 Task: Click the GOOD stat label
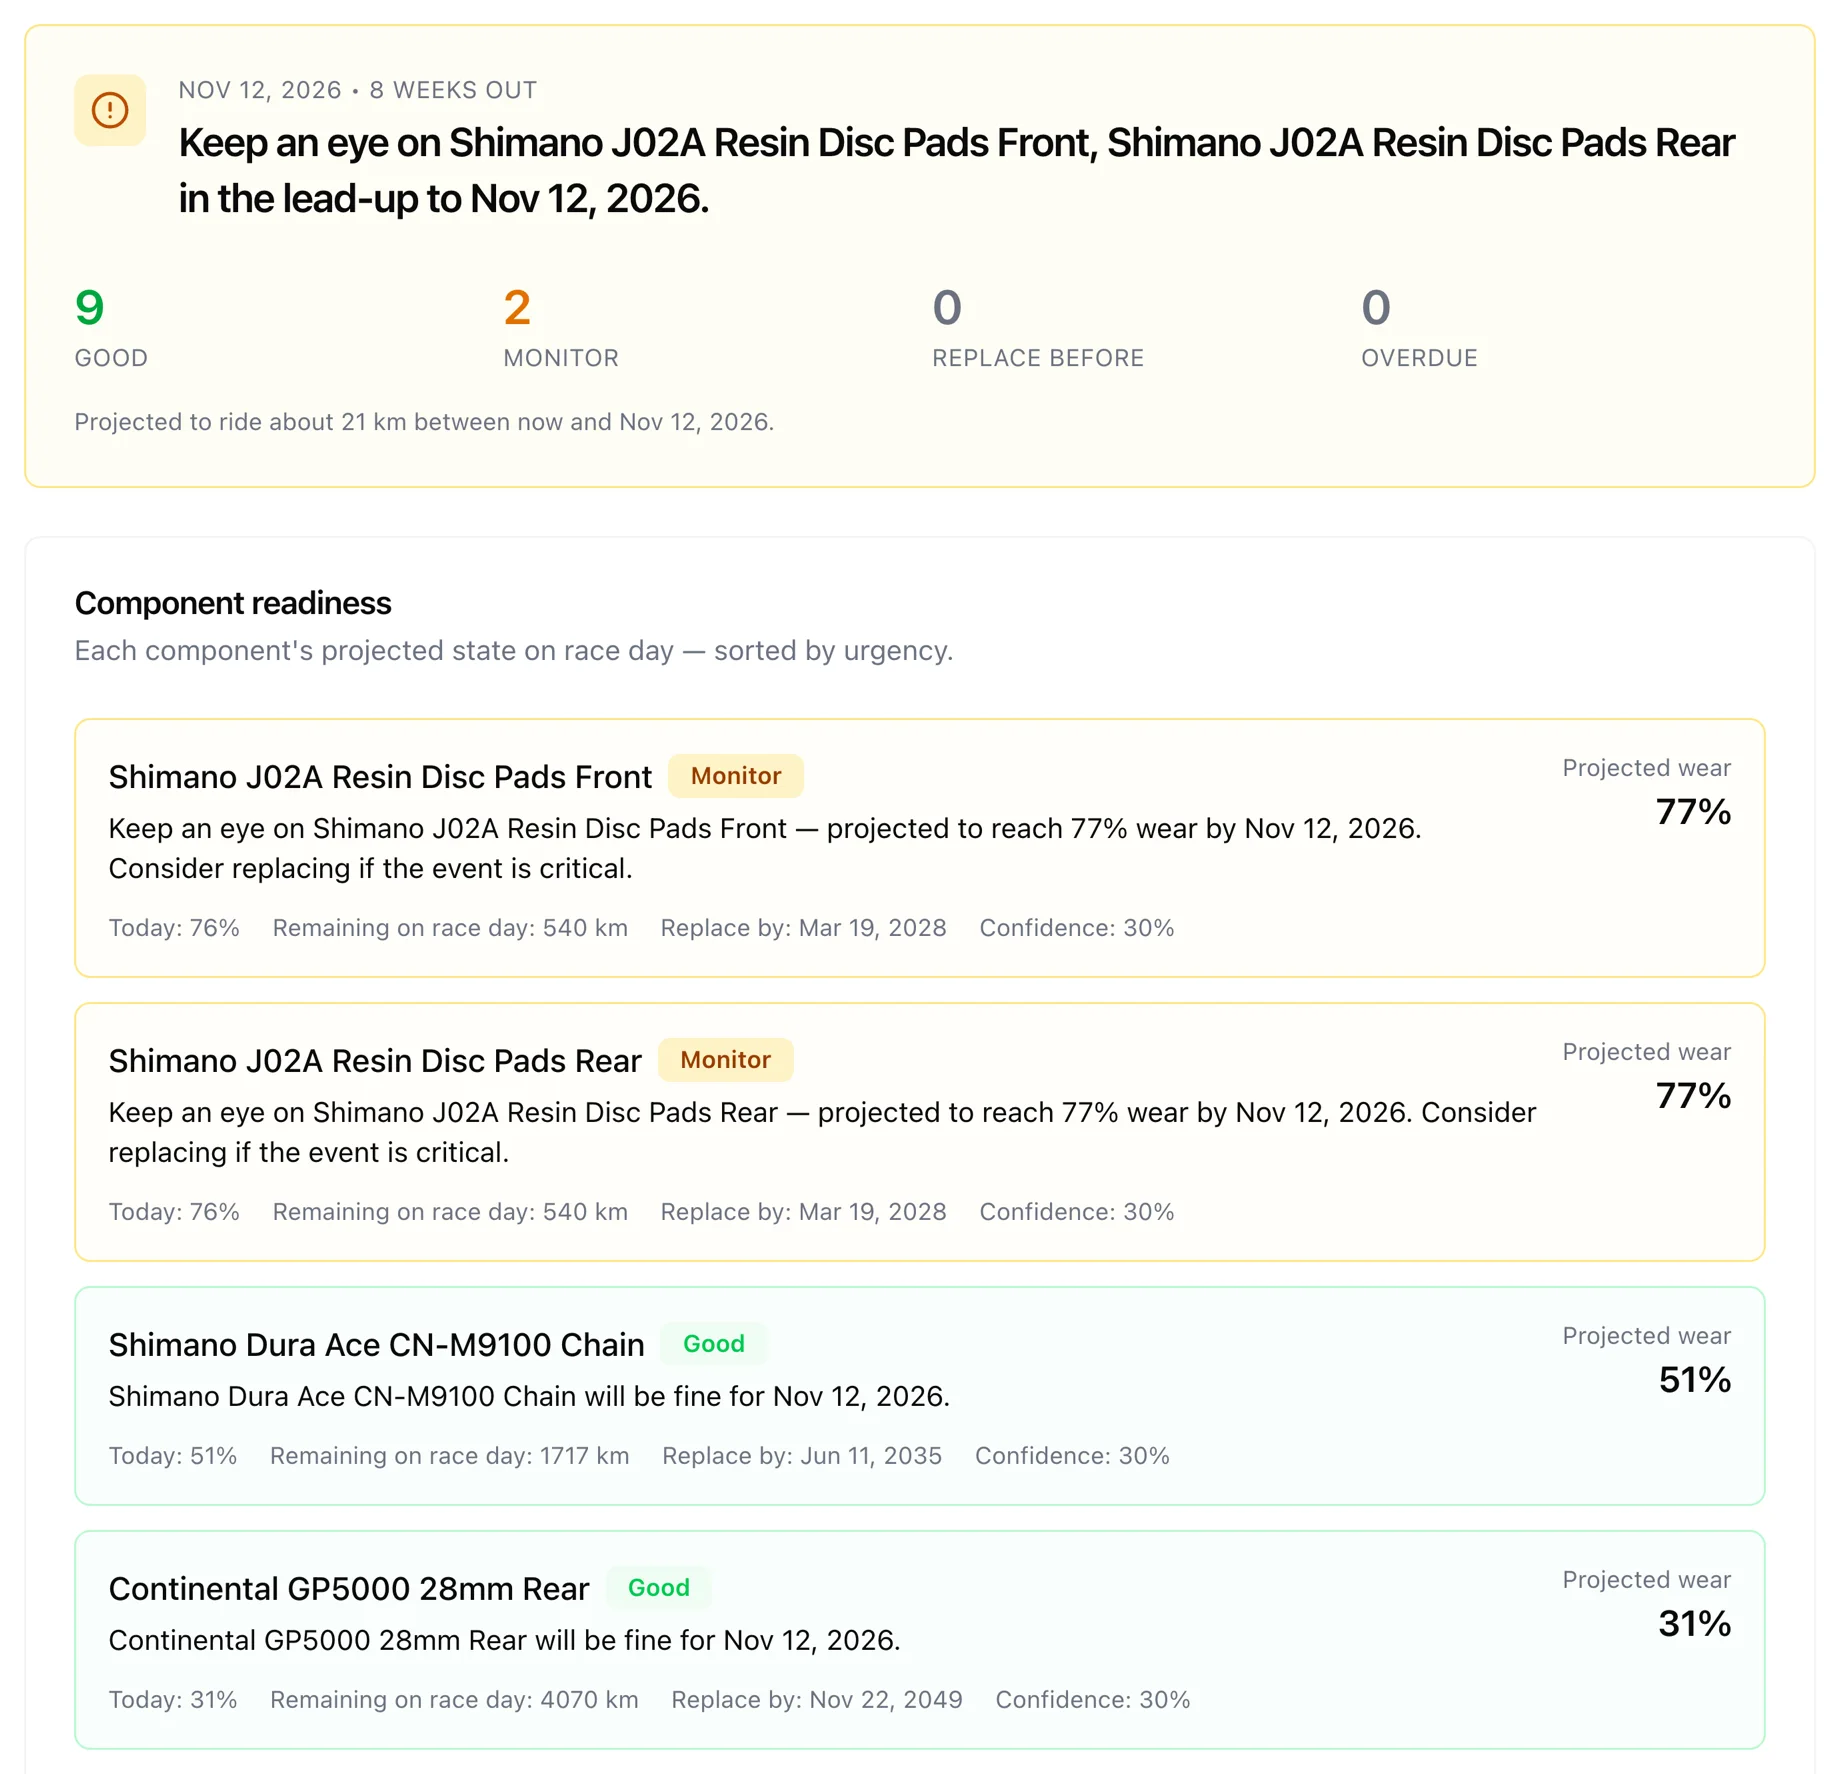pyautogui.click(x=111, y=358)
